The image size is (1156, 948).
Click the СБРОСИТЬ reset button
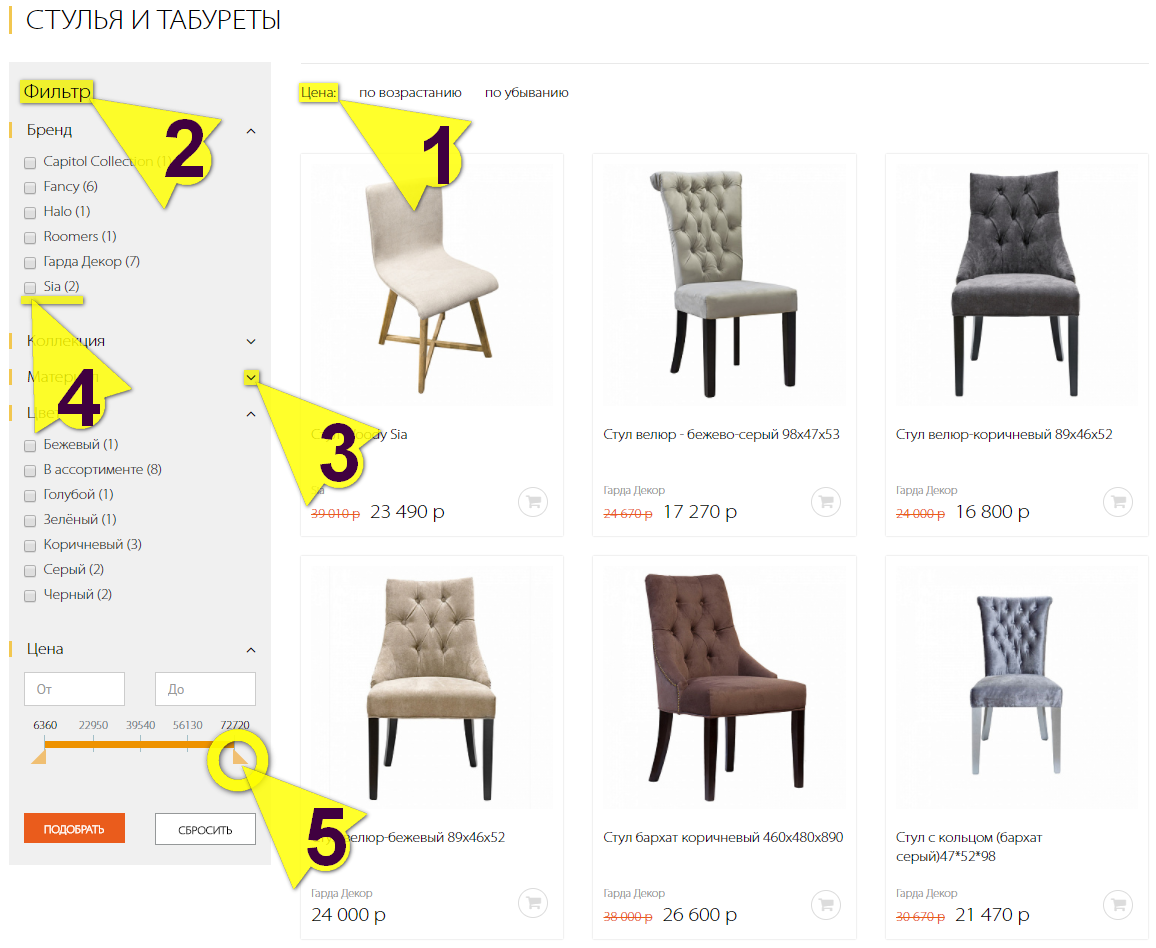click(205, 829)
